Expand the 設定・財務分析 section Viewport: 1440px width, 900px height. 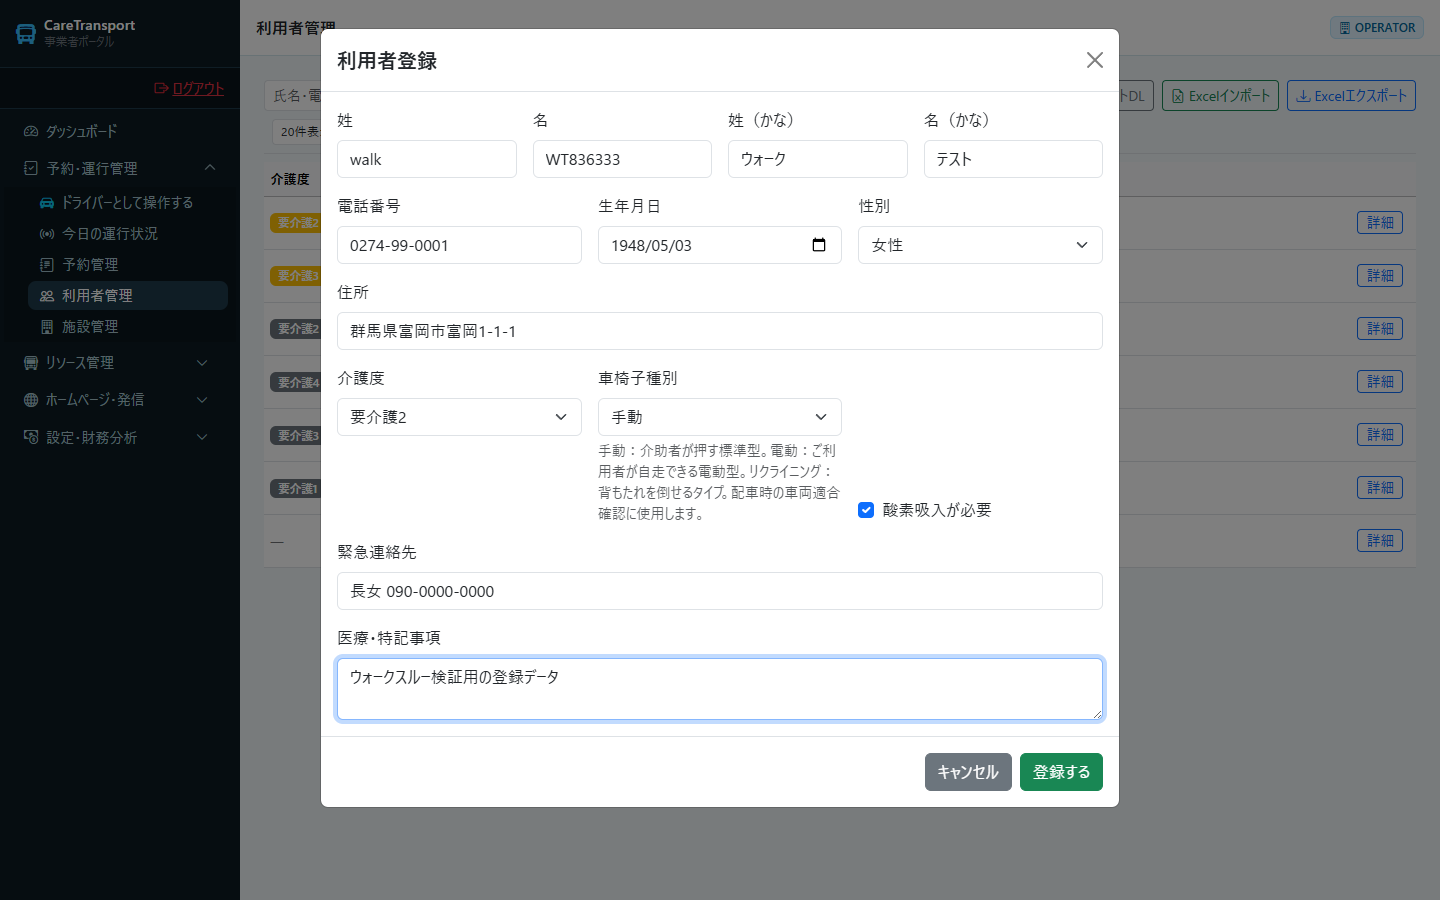120,437
